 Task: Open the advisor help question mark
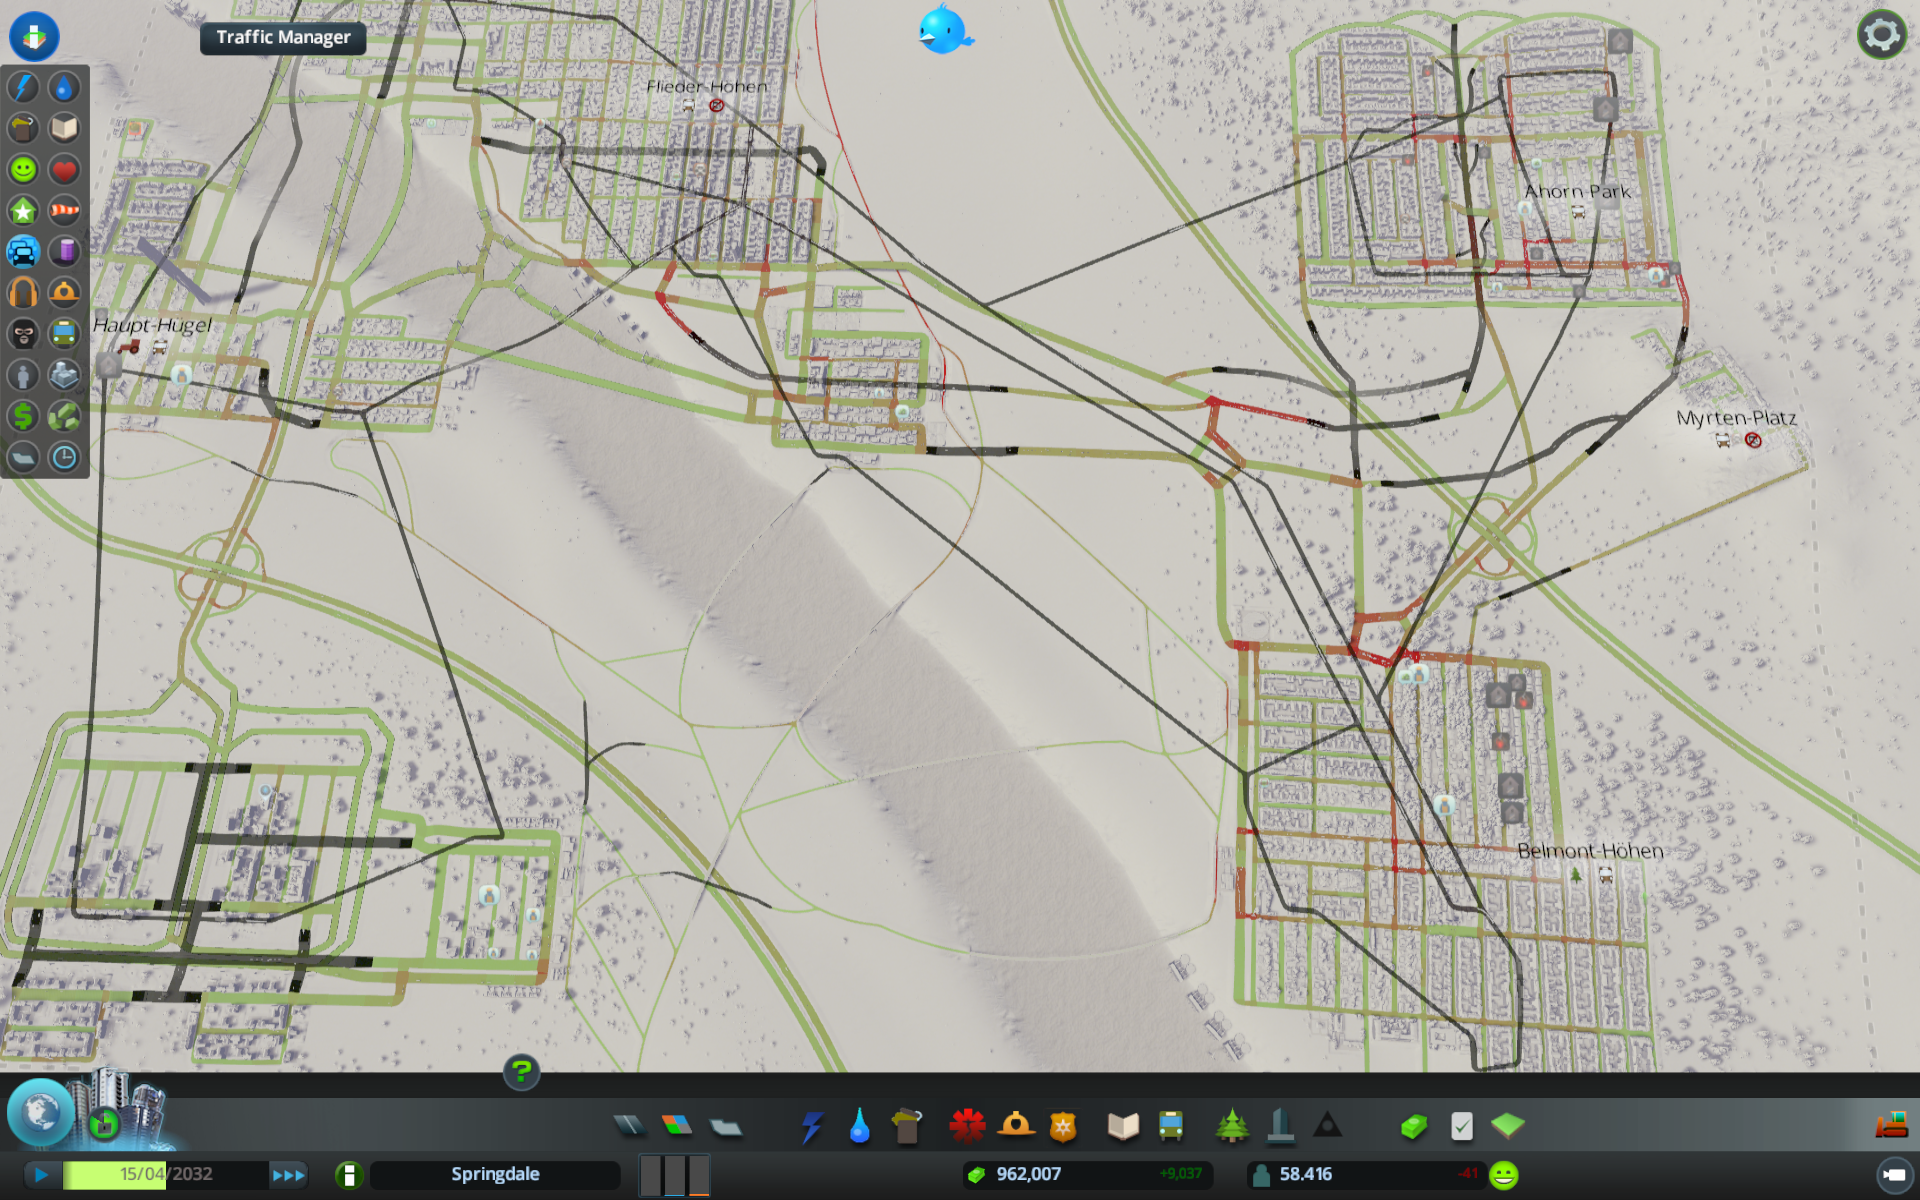click(x=521, y=1073)
